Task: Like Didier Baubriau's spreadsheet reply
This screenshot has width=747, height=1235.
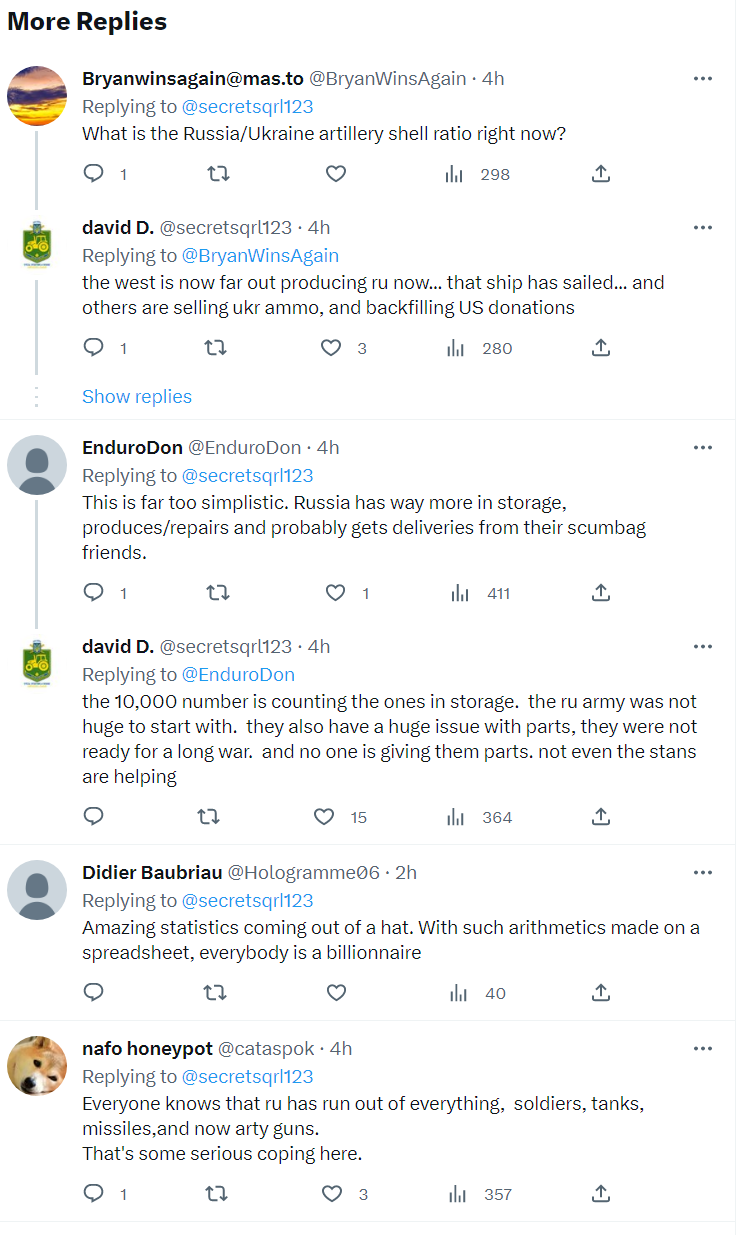Action: pyautogui.click(x=336, y=993)
